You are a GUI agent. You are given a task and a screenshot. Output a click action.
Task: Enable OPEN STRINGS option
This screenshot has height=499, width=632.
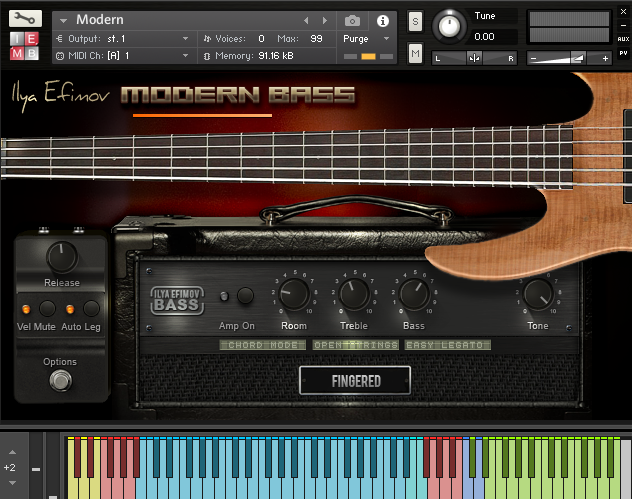(x=356, y=345)
